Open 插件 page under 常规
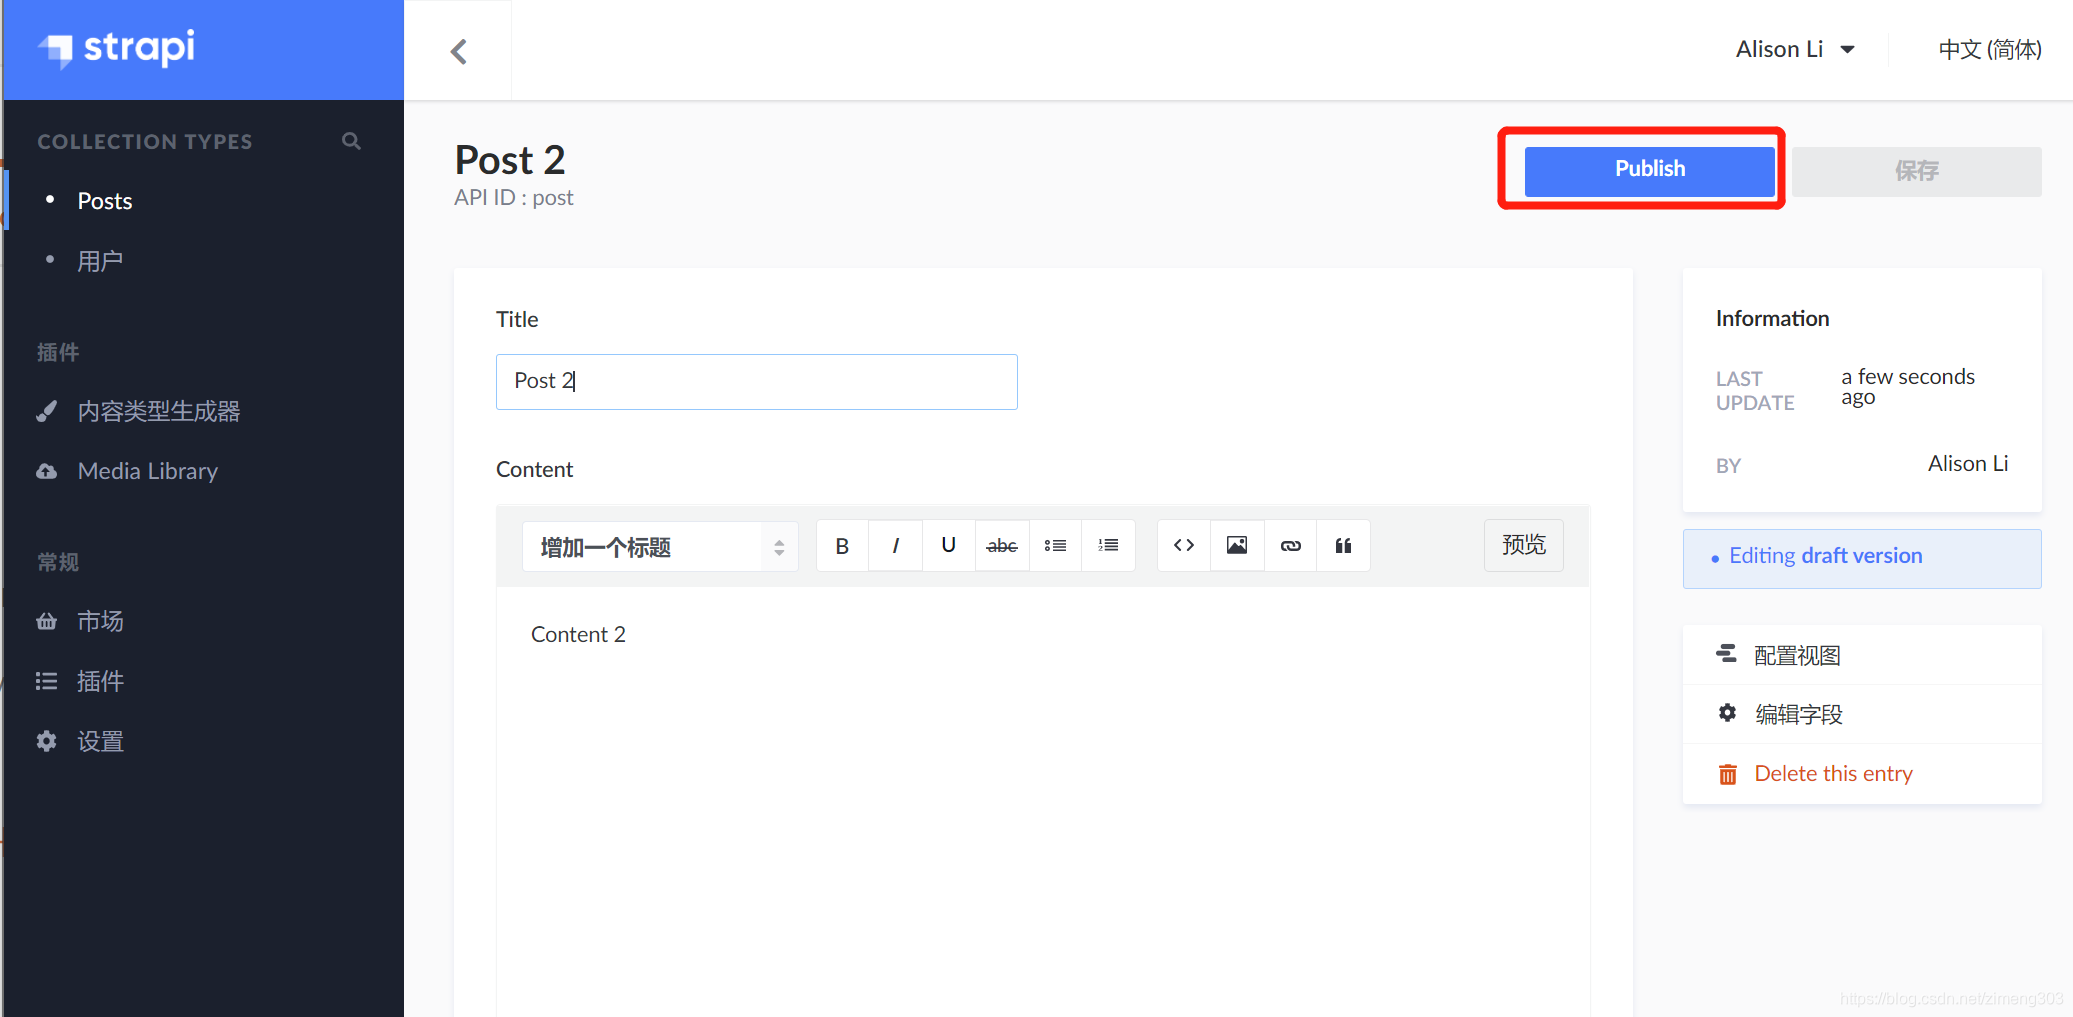The height and width of the screenshot is (1017, 2073). (100, 681)
